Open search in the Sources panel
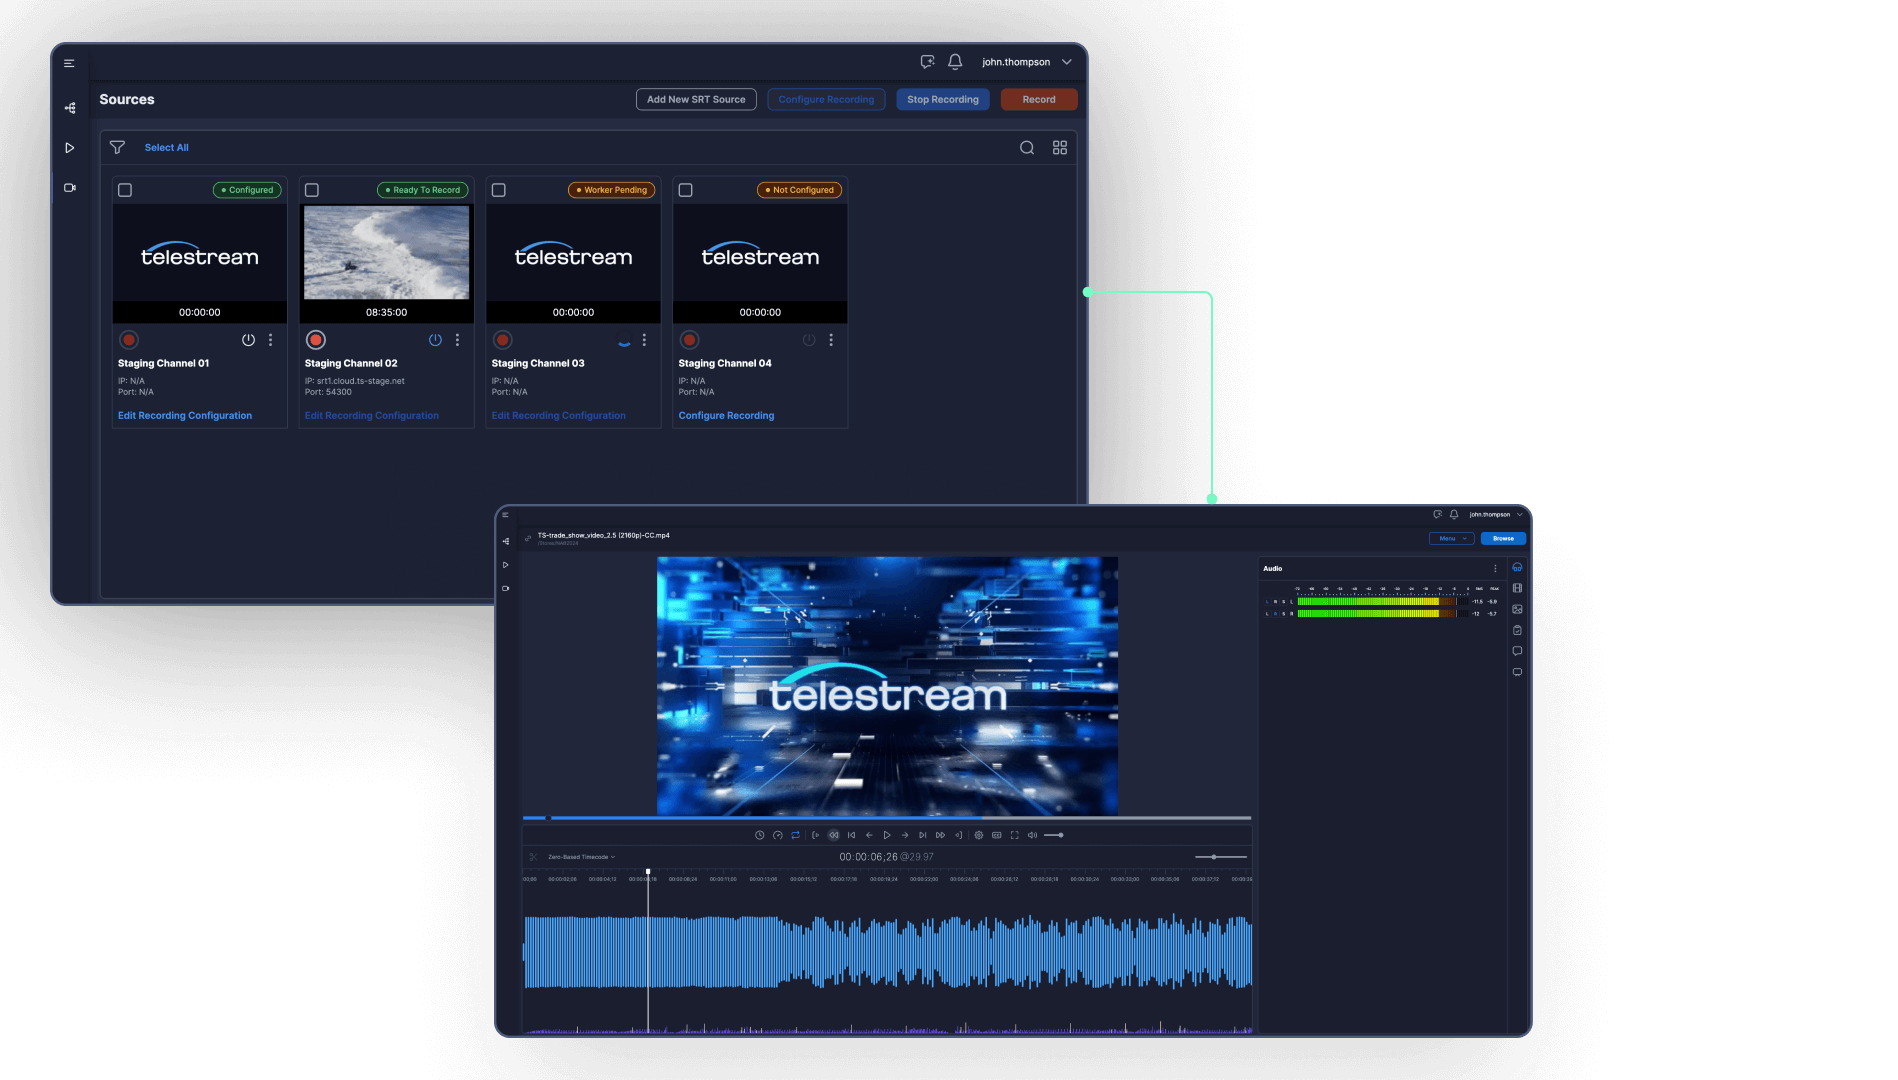This screenshot has height=1080, width=1898. click(x=1026, y=148)
